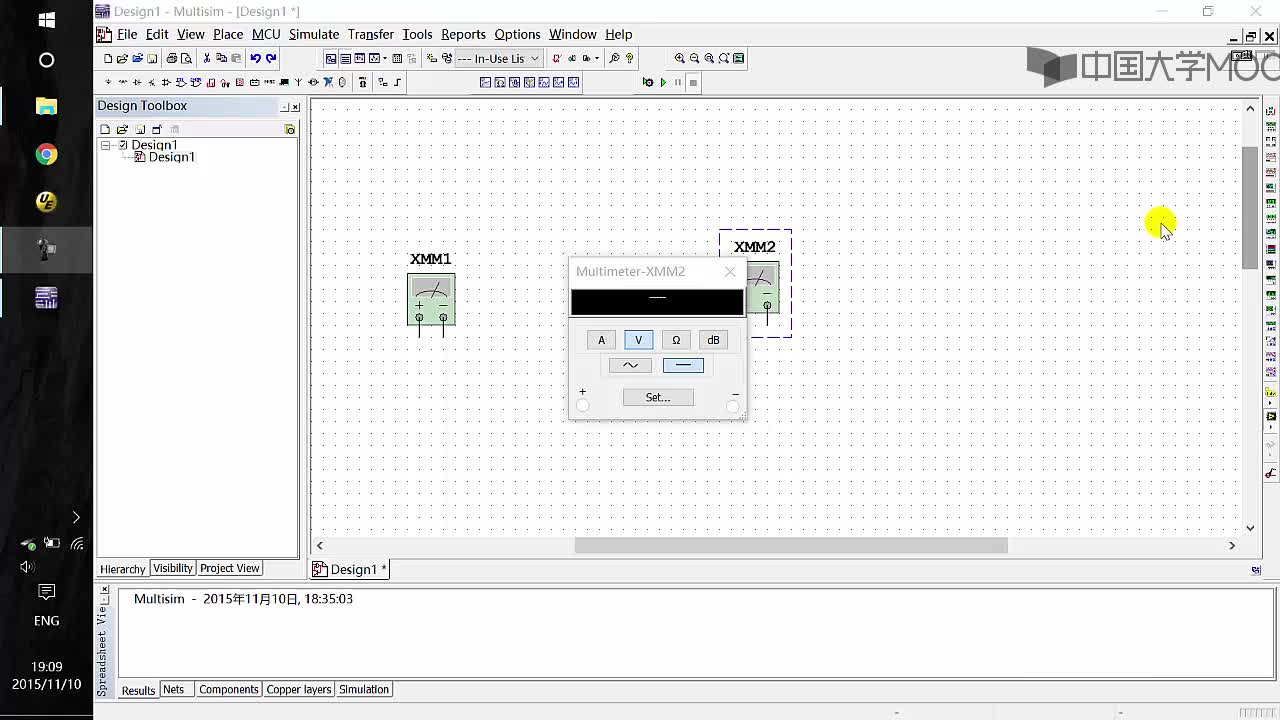
Task: Zoom in on the schematic
Action: point(679,58)
